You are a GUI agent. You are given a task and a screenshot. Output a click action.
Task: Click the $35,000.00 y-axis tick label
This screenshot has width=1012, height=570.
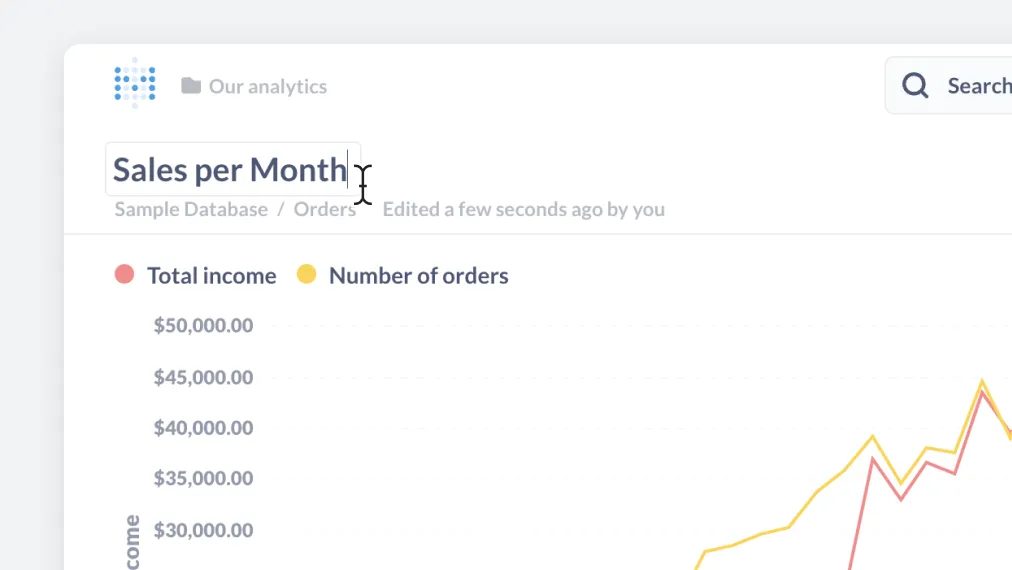[x=203, y=478]
